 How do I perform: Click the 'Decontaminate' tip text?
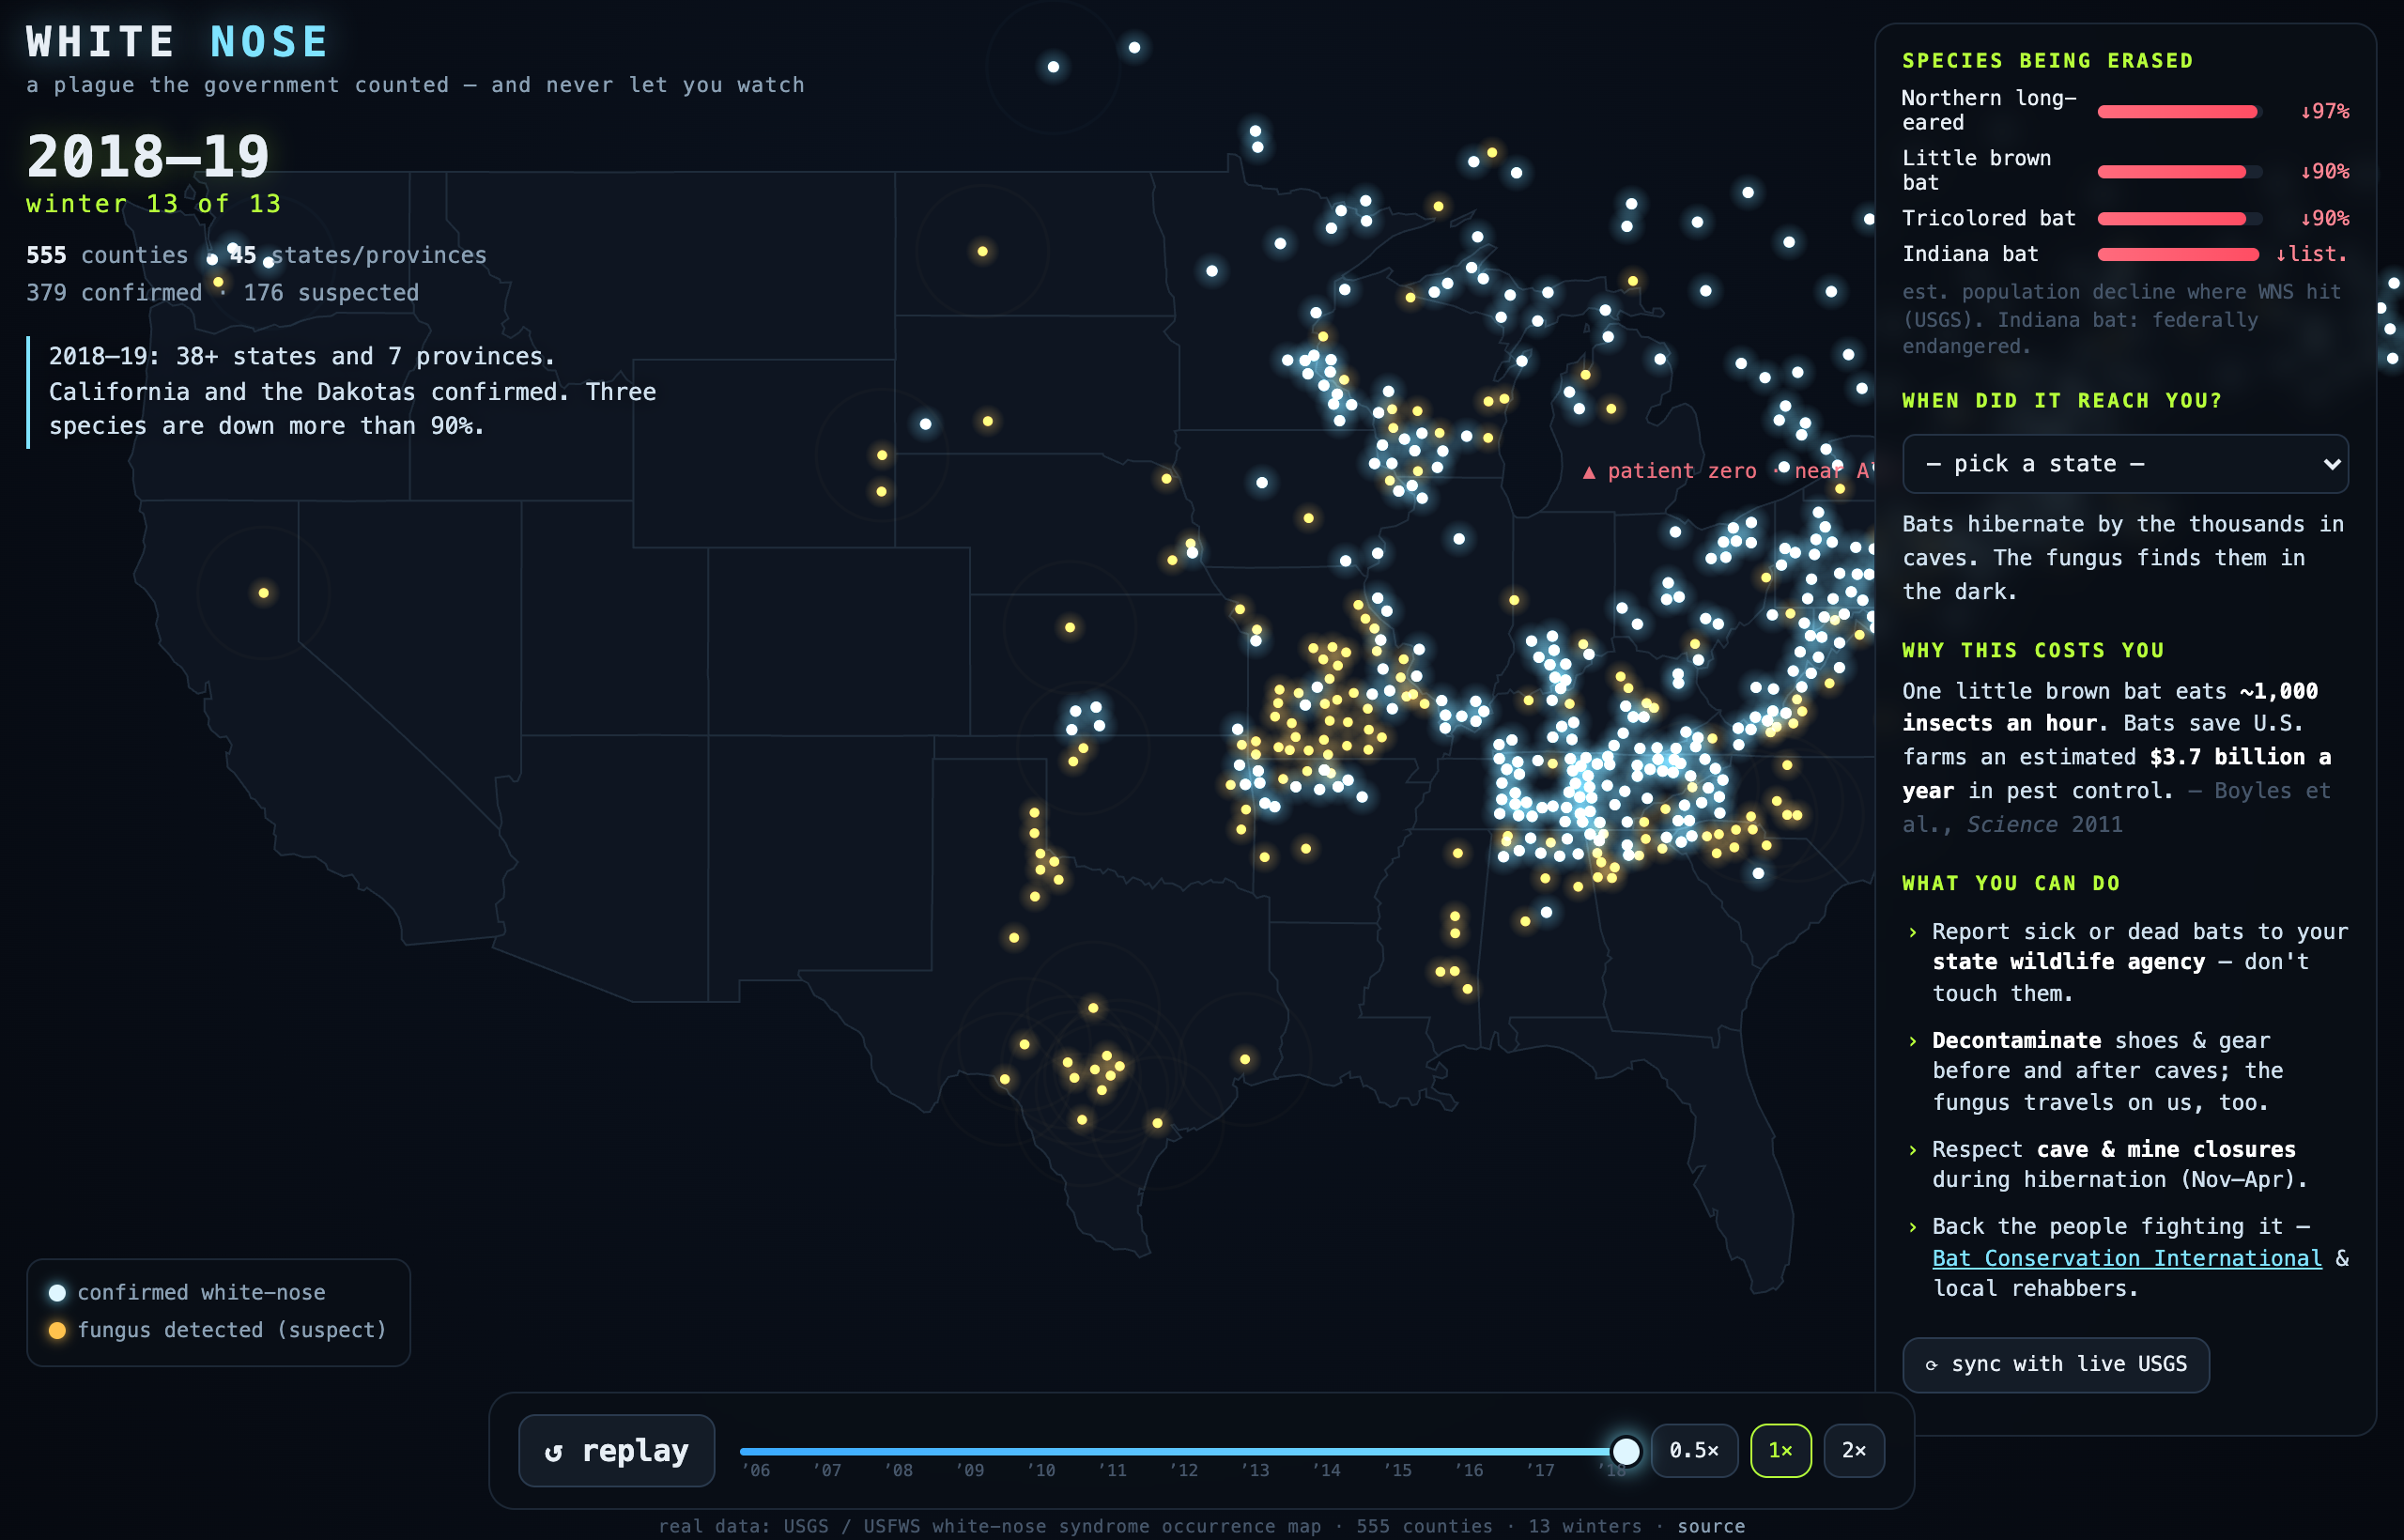pos(2016,1040)
